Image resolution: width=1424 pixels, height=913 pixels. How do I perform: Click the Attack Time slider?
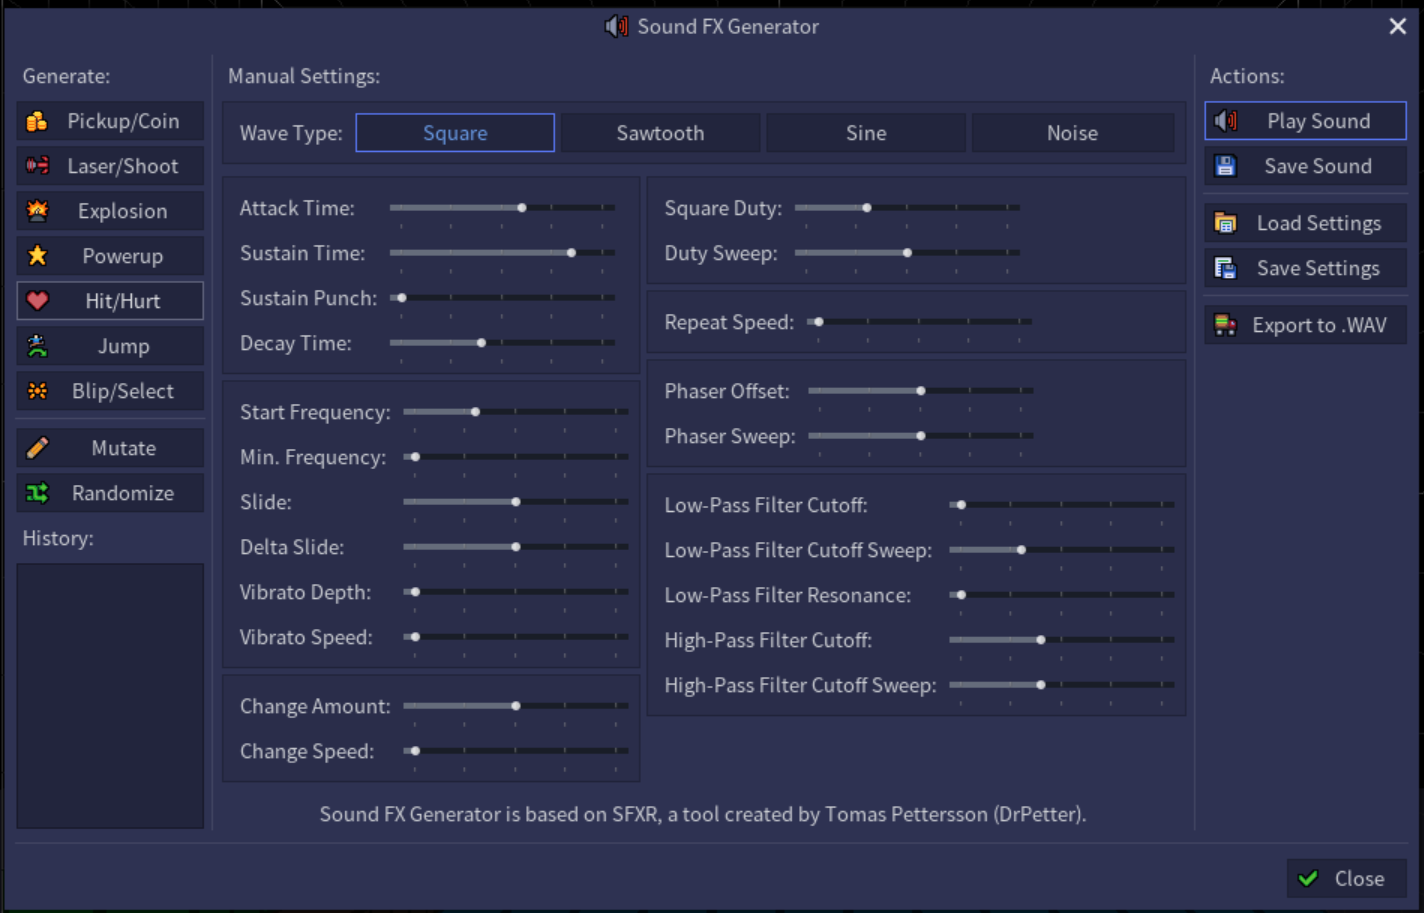pyautogui.click(x=502, y=208)
